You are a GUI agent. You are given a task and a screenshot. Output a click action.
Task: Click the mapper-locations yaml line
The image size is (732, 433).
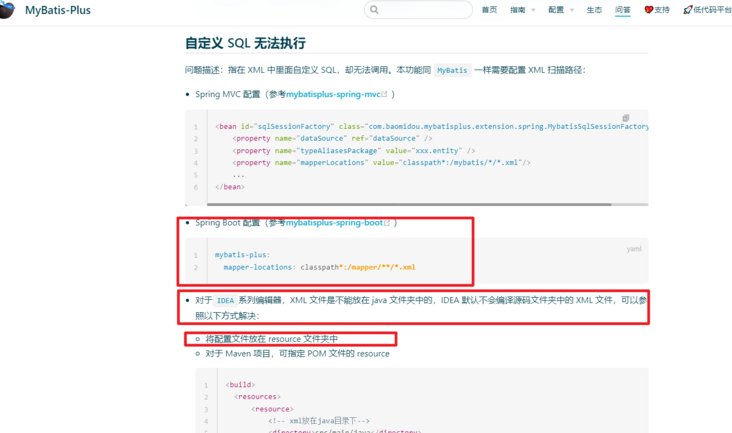click(x=319, y=267)
